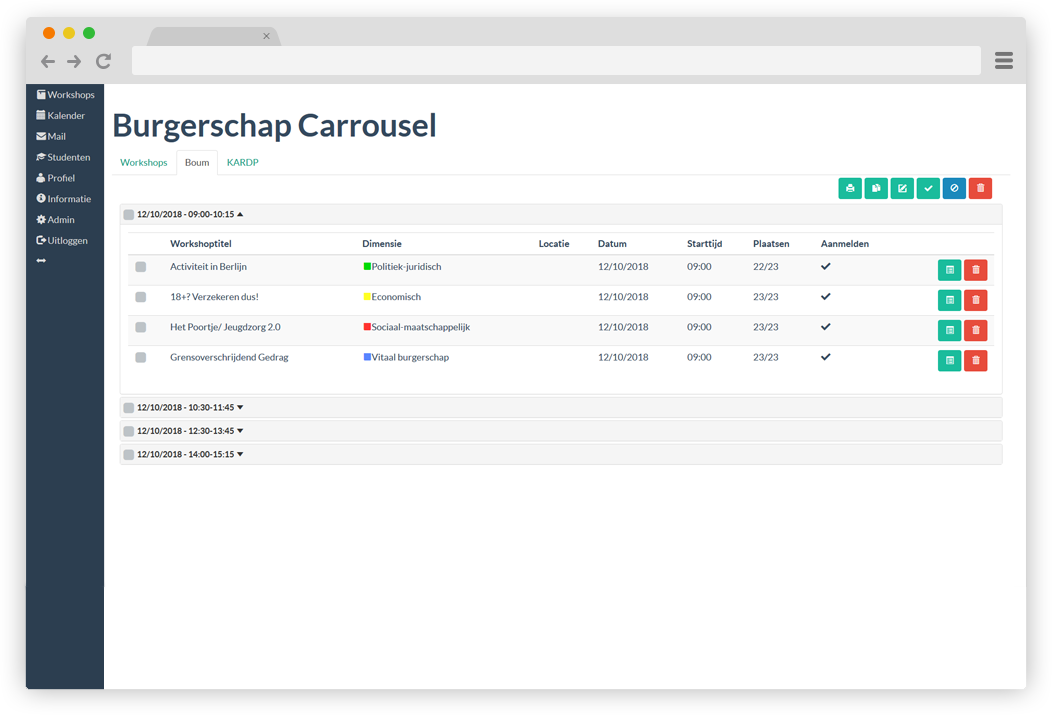Click the blue block/ban toolbar button
The image size is (1052, 715).
tap(954, 188)
